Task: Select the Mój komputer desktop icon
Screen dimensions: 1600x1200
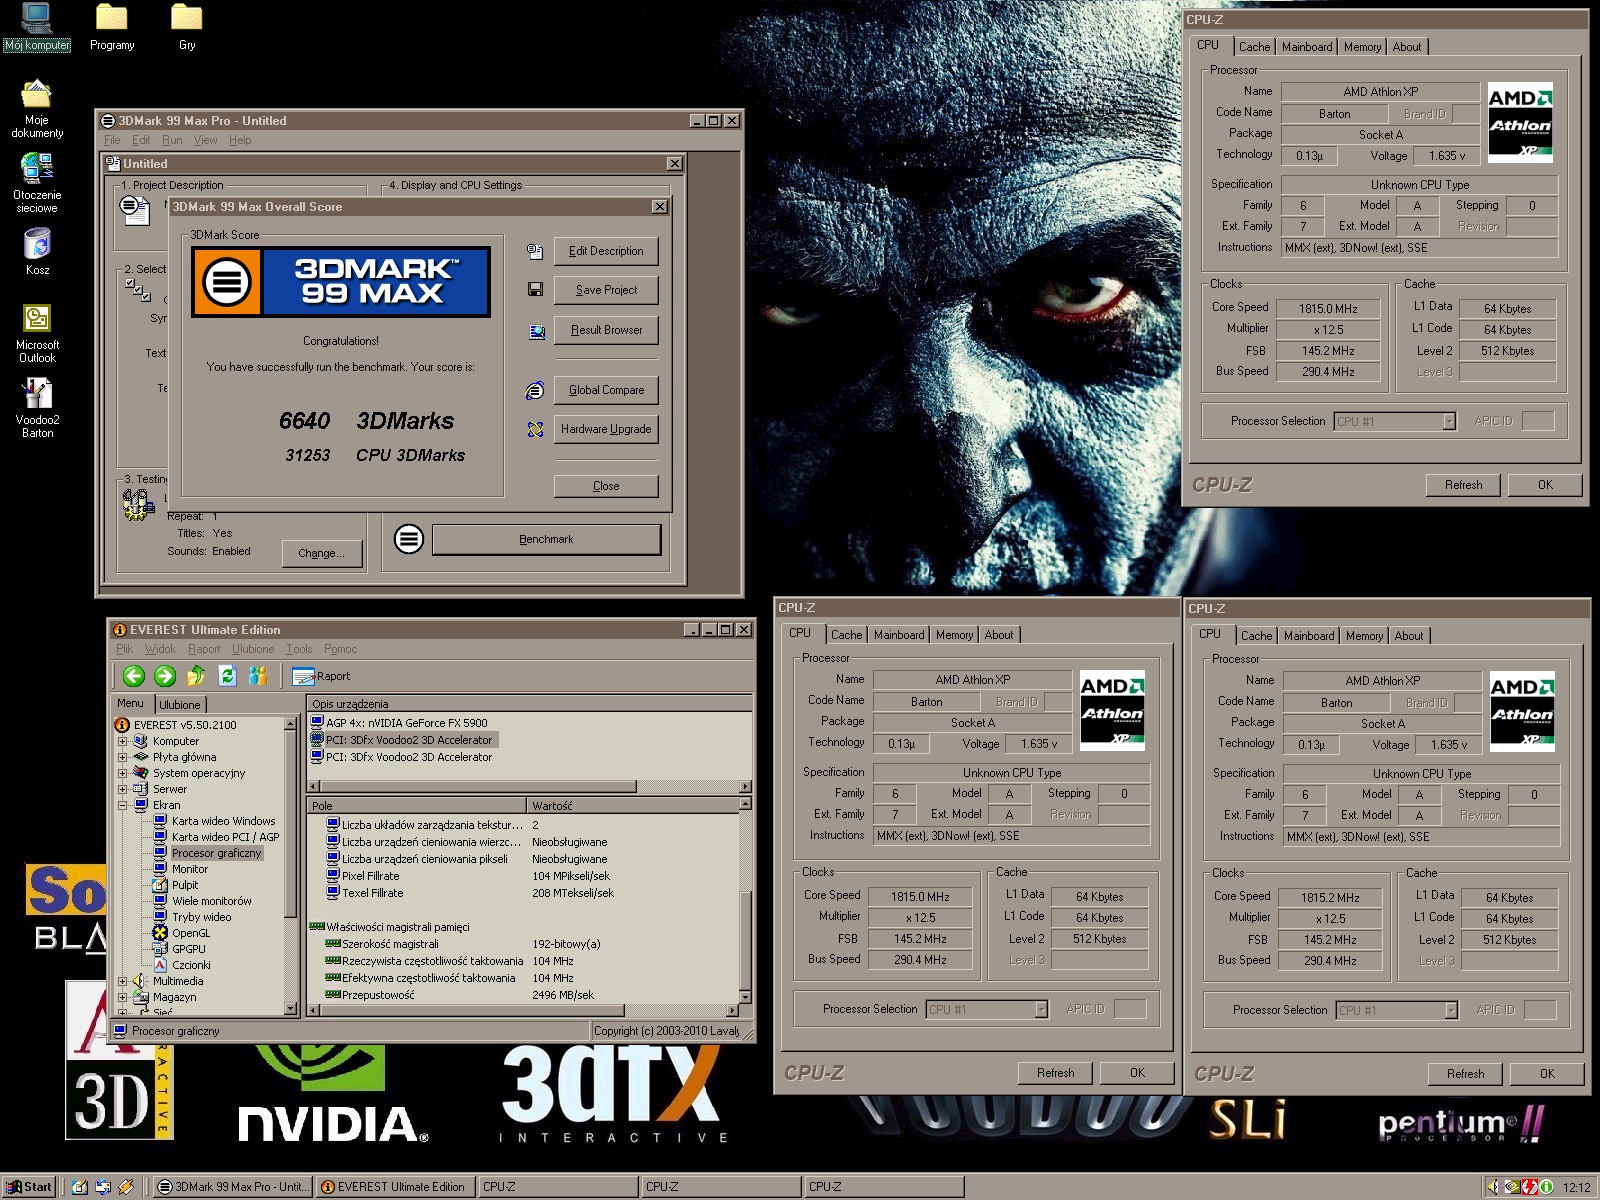Action: pyautogui.click(x=37, y=27)
